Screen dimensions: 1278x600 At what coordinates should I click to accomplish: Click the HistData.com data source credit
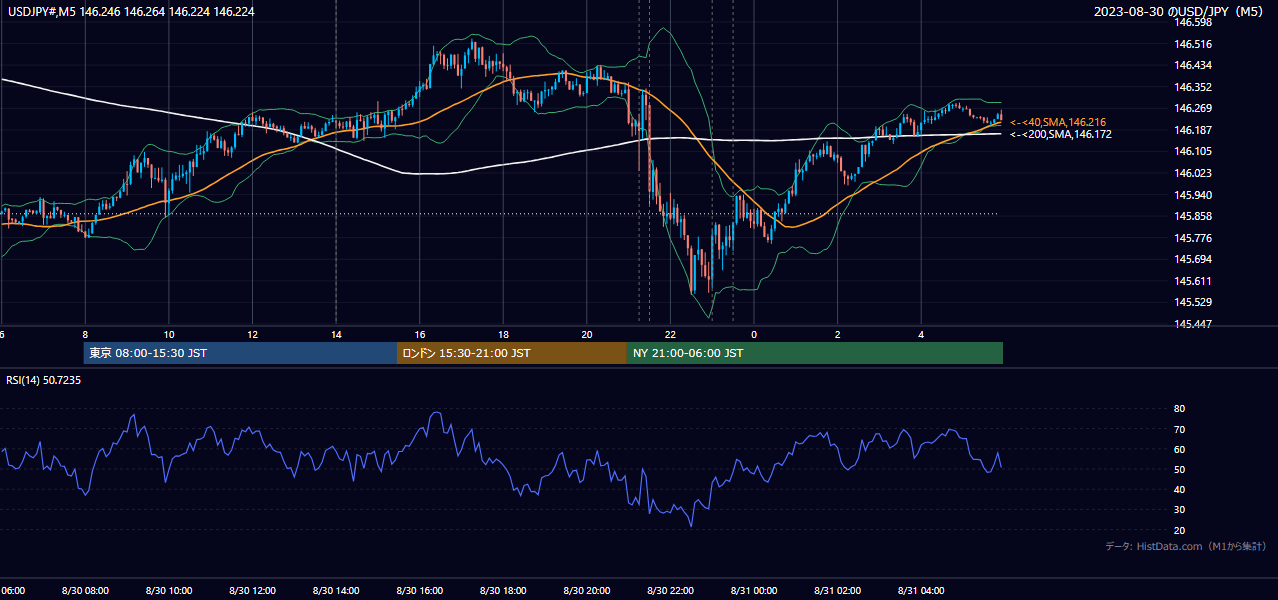pos(1185,546)
